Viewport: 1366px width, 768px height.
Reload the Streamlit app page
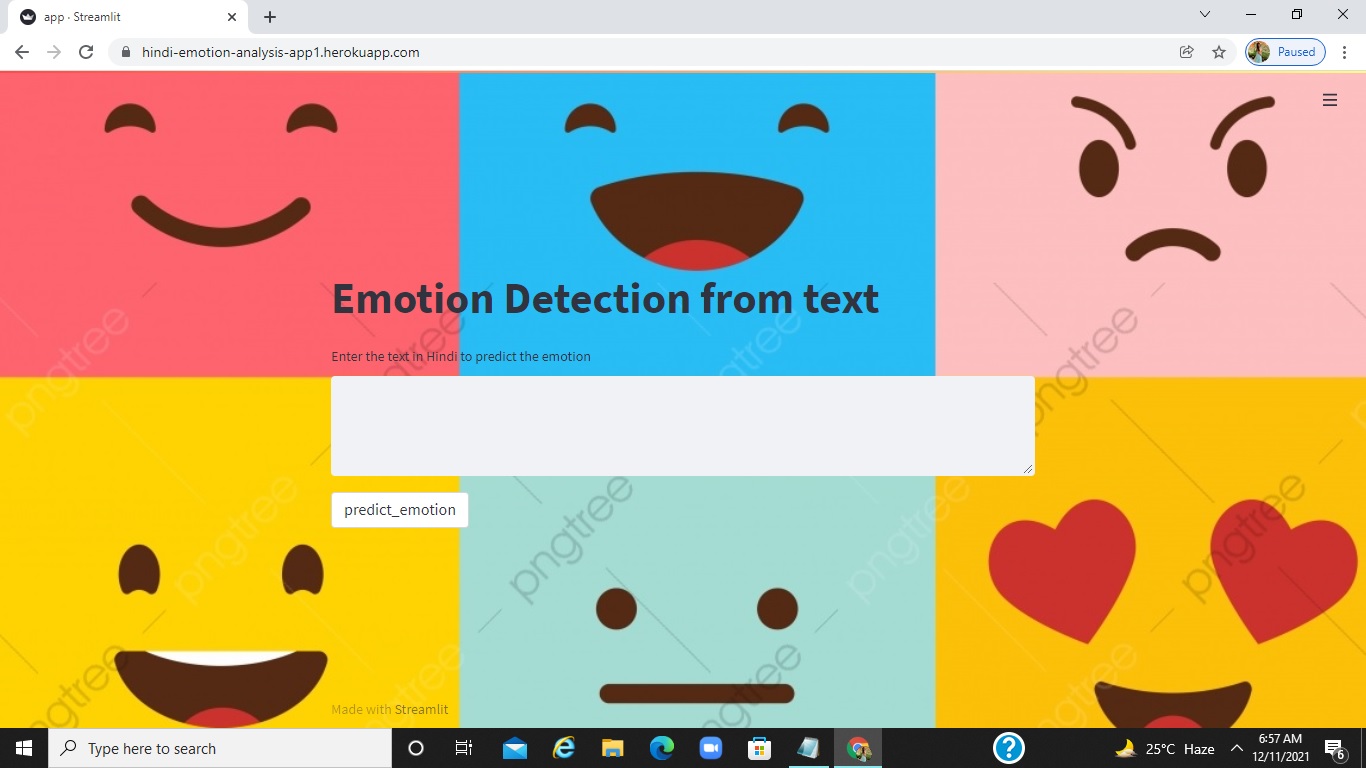(86, 51)
